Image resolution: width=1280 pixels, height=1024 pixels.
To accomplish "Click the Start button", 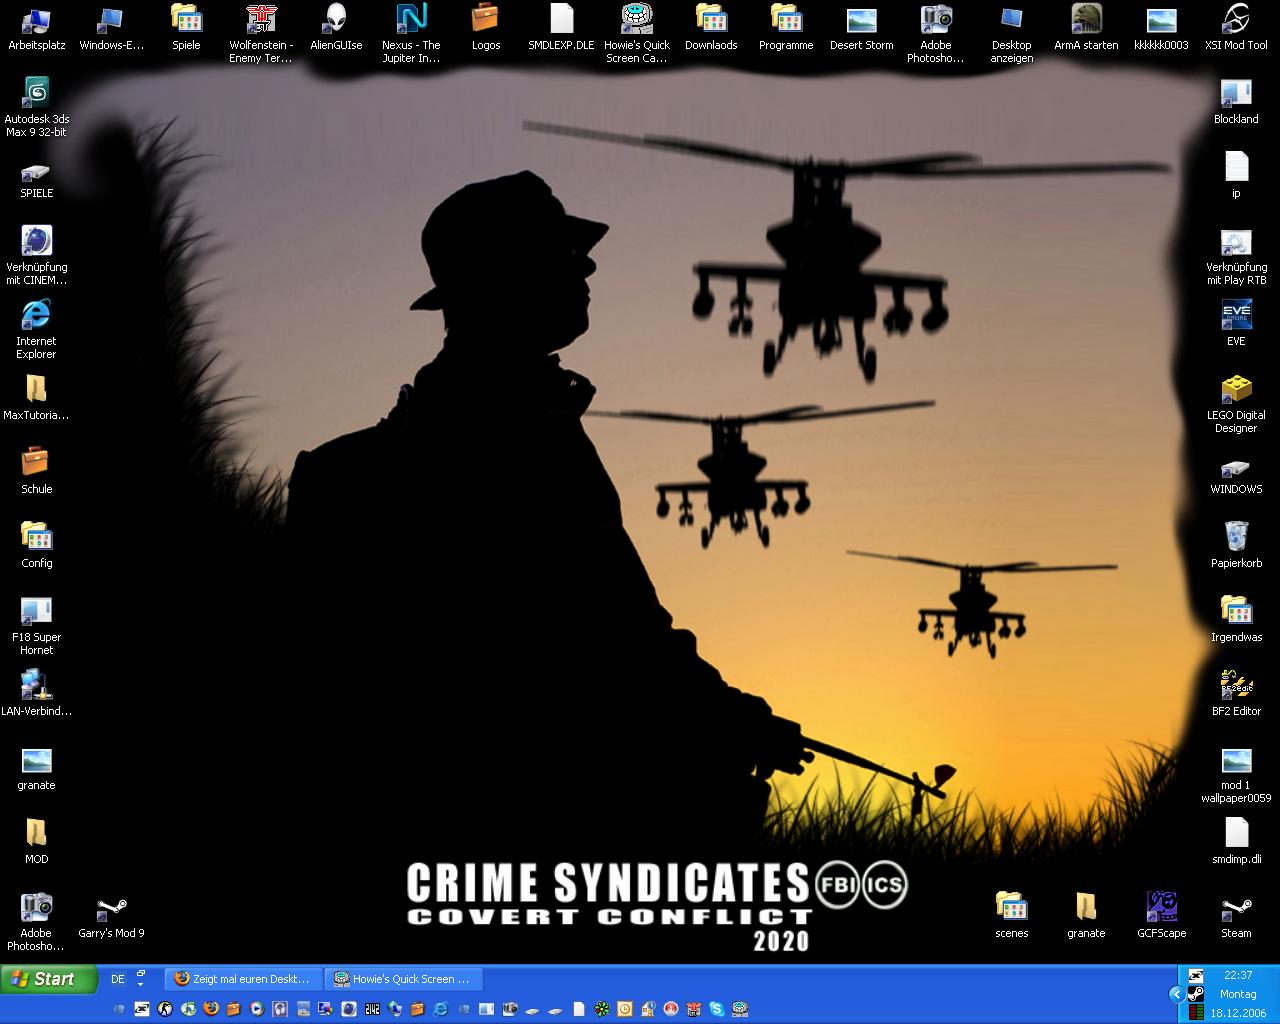I will (49, 979).
